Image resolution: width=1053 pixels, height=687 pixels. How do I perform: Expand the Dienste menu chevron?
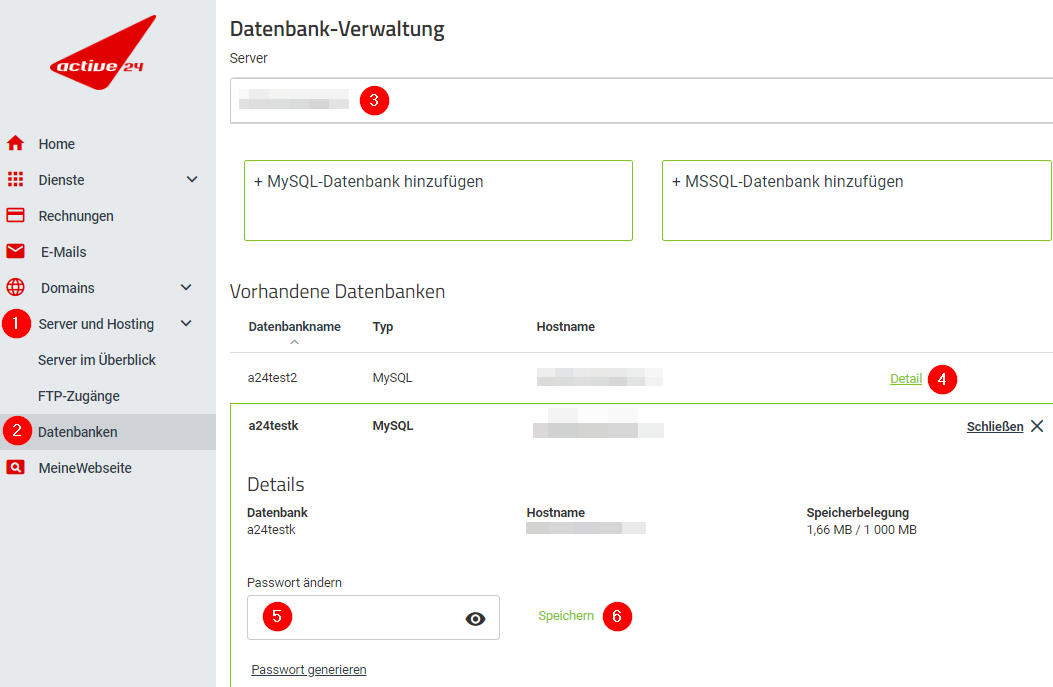pyautogui.click(x=192, y=180)
